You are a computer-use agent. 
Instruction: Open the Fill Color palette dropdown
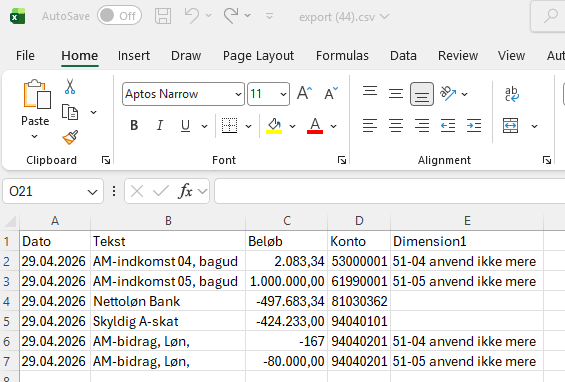pos(292,126)
